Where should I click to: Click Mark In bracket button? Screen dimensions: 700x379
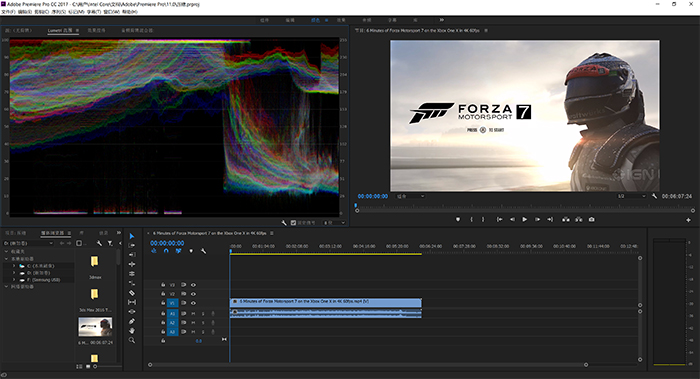(471, 219)
